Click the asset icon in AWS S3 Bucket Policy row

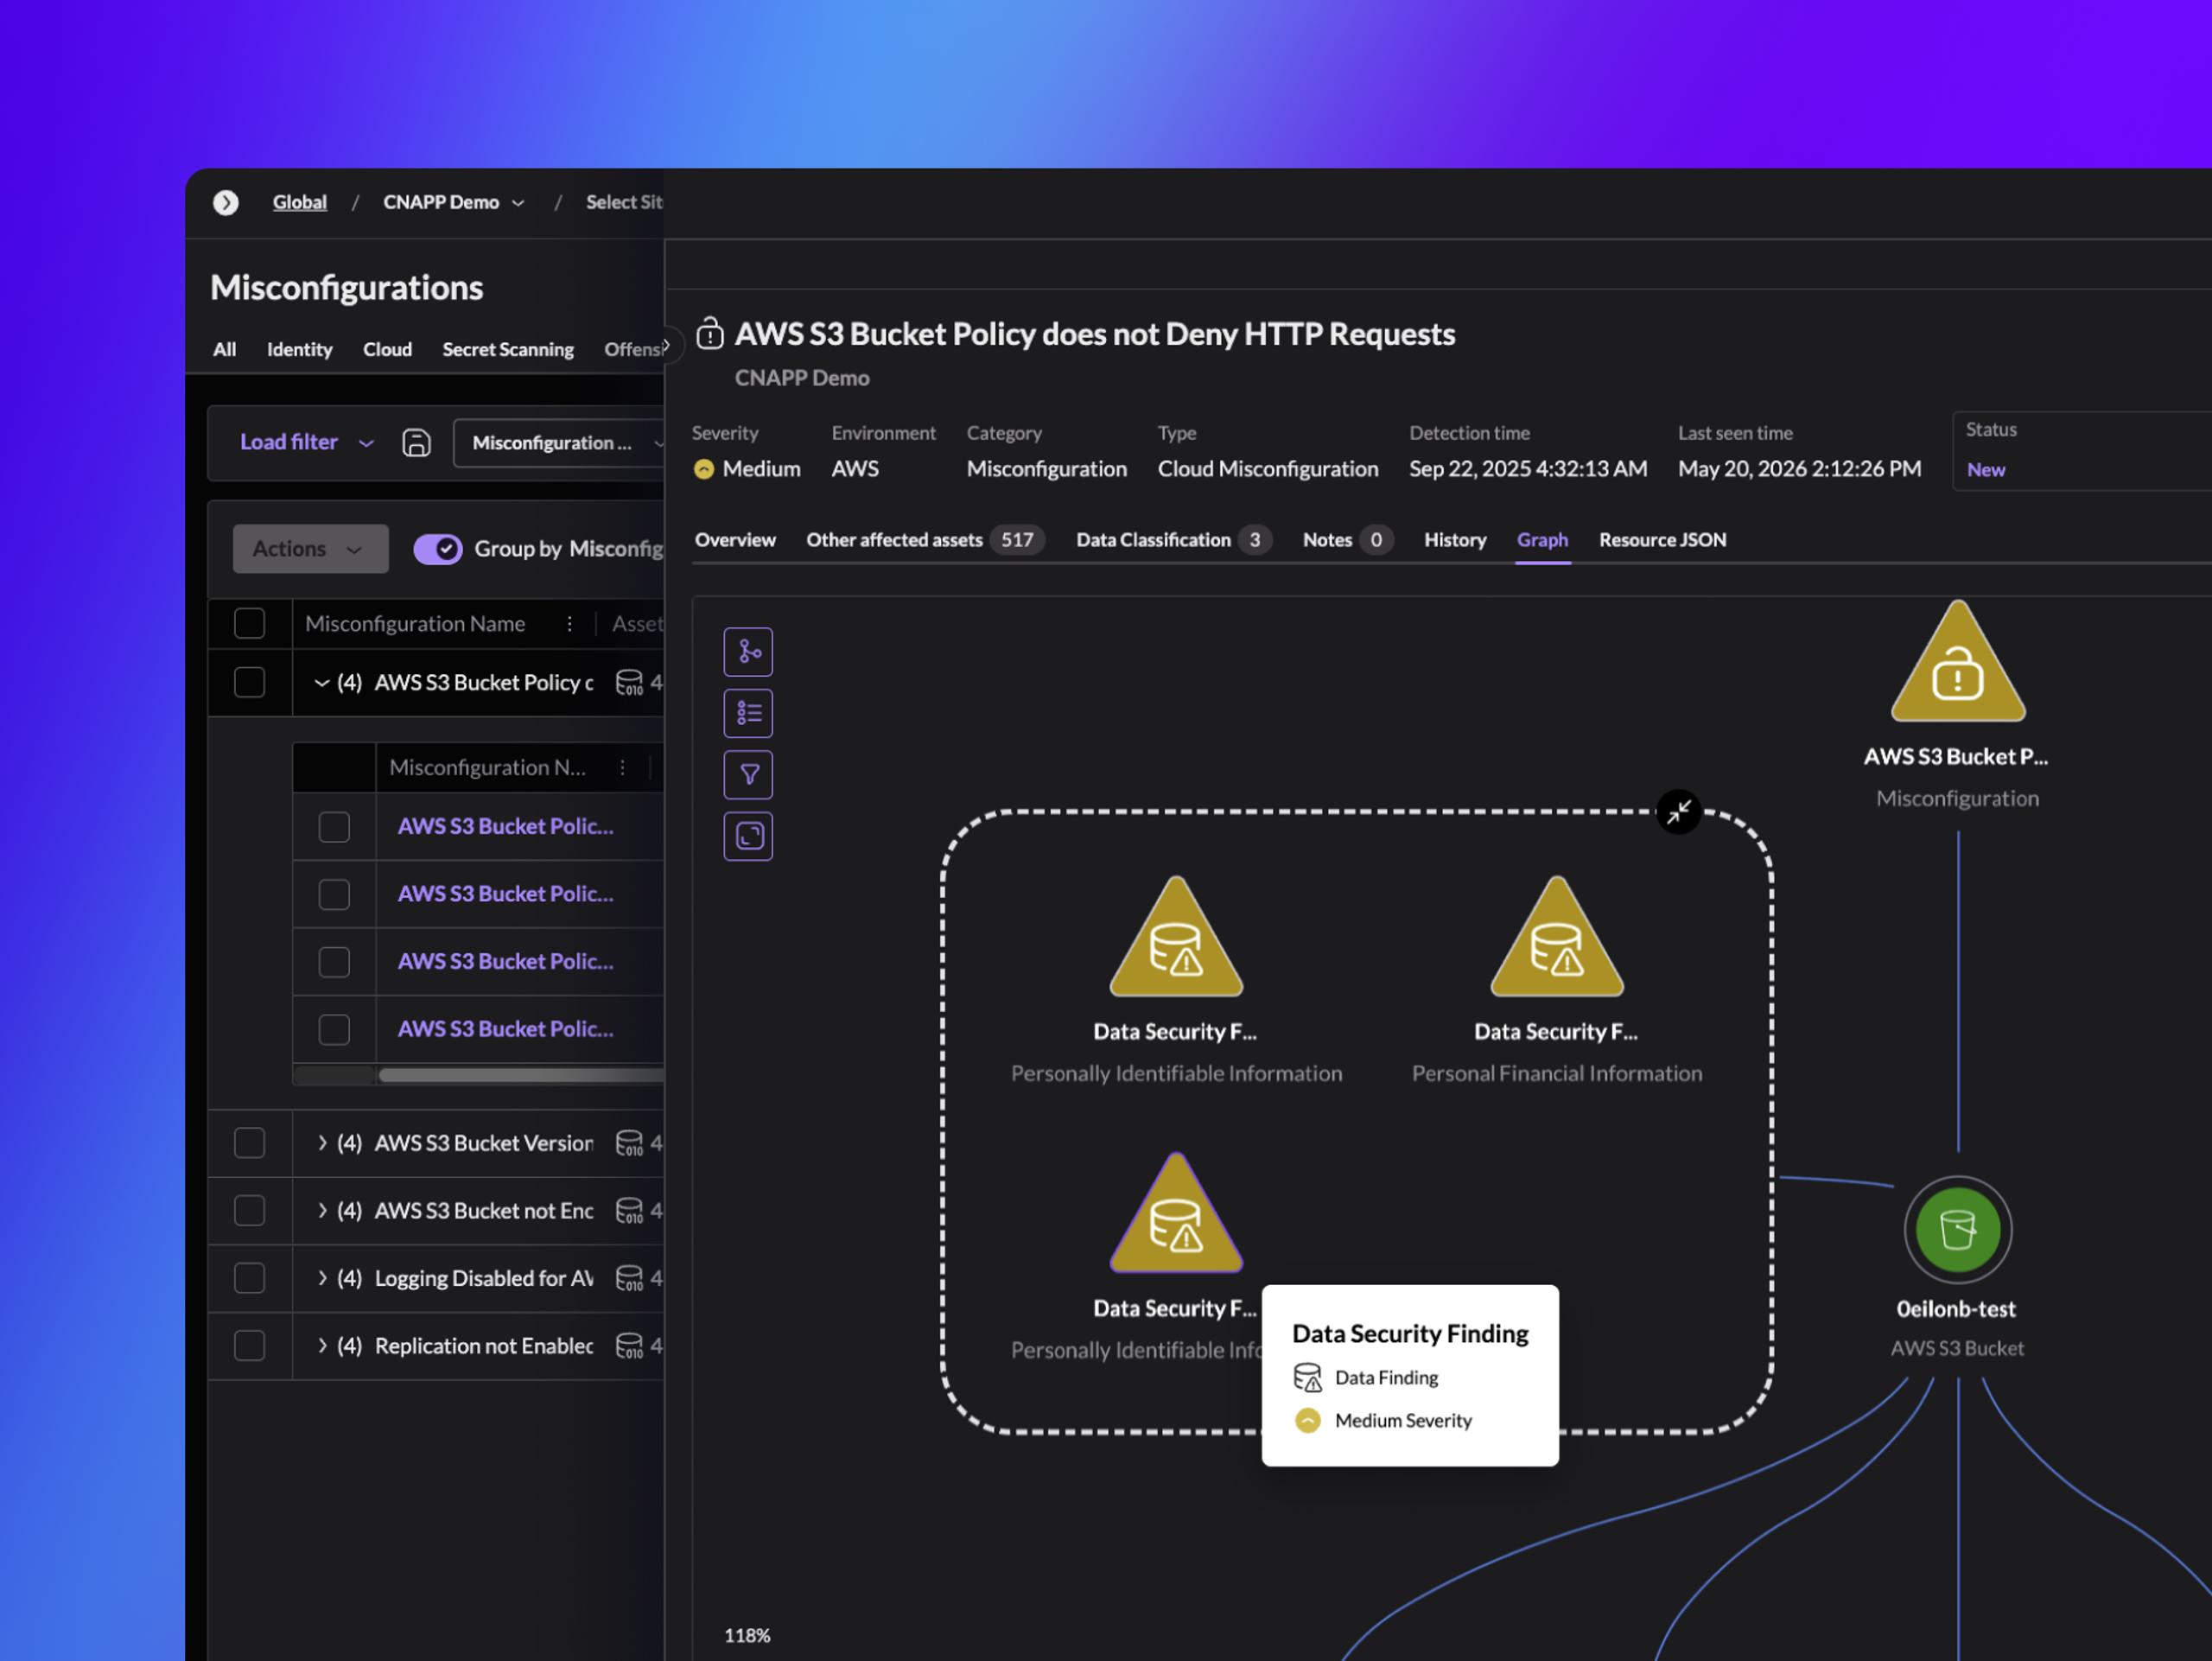(x=629, y=683)
